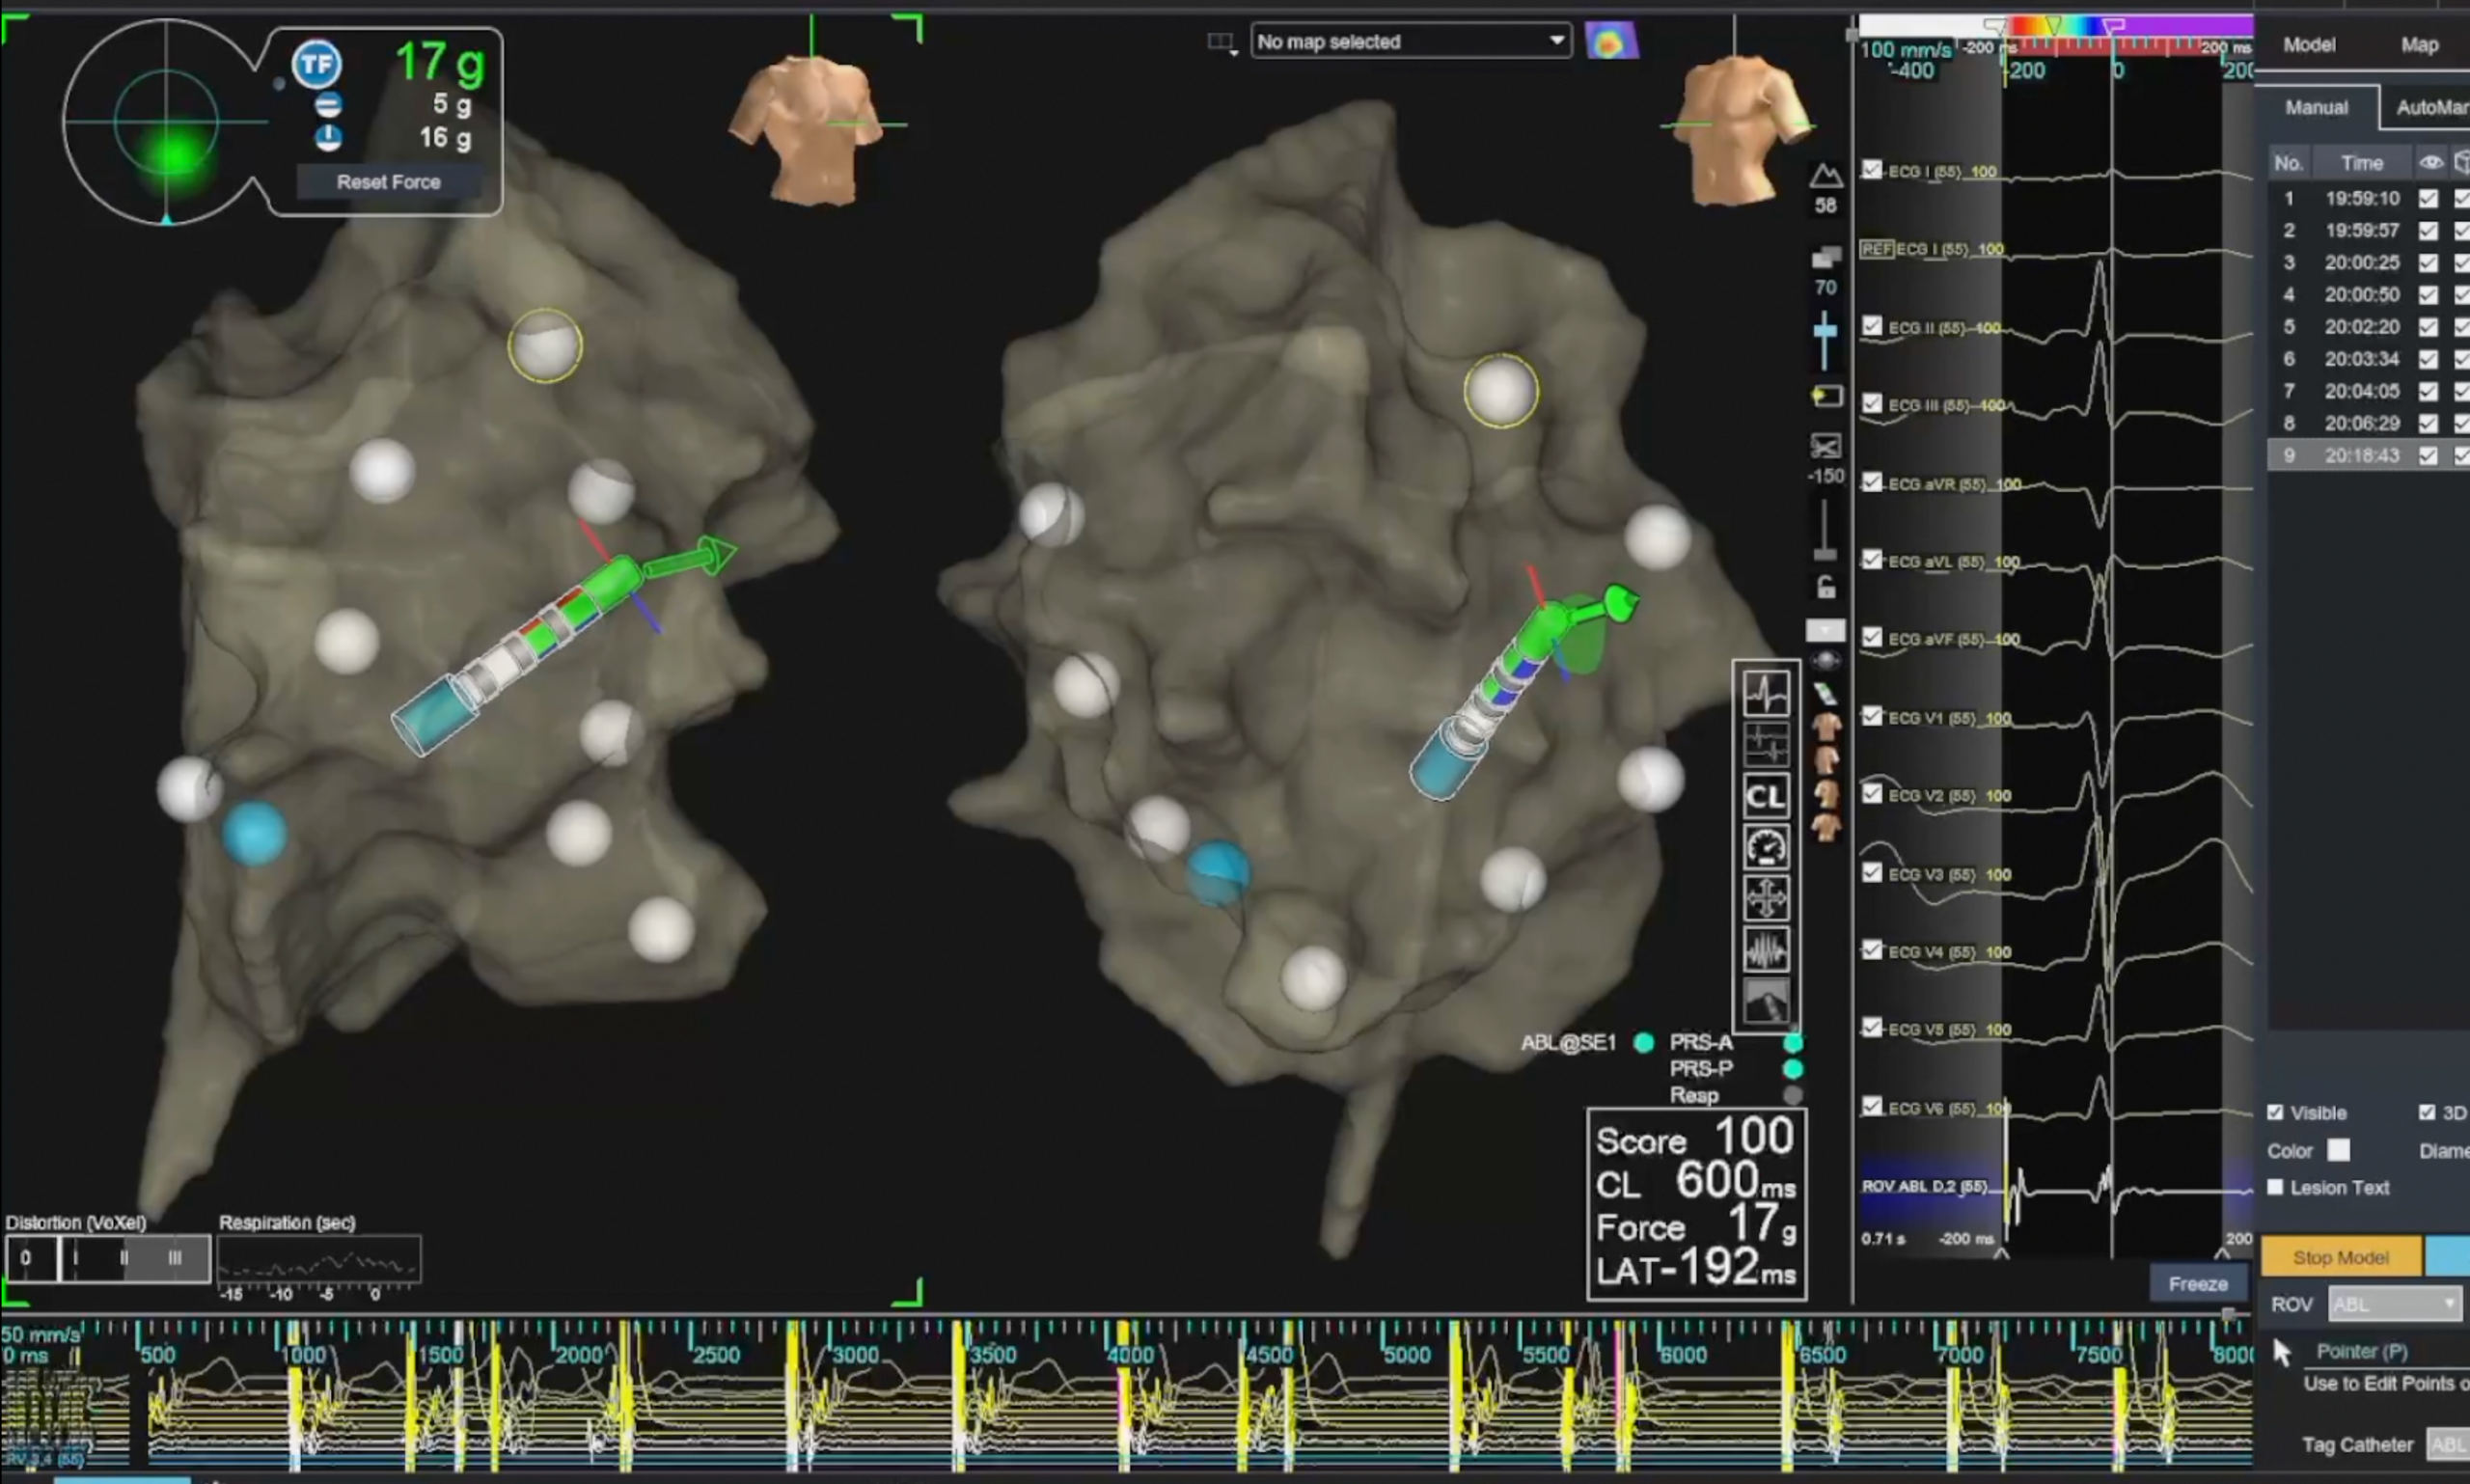The width and height of the screenshot is (2470, 1484).
Task: Click the CL cycle length icon
Action: (1765, 797)
